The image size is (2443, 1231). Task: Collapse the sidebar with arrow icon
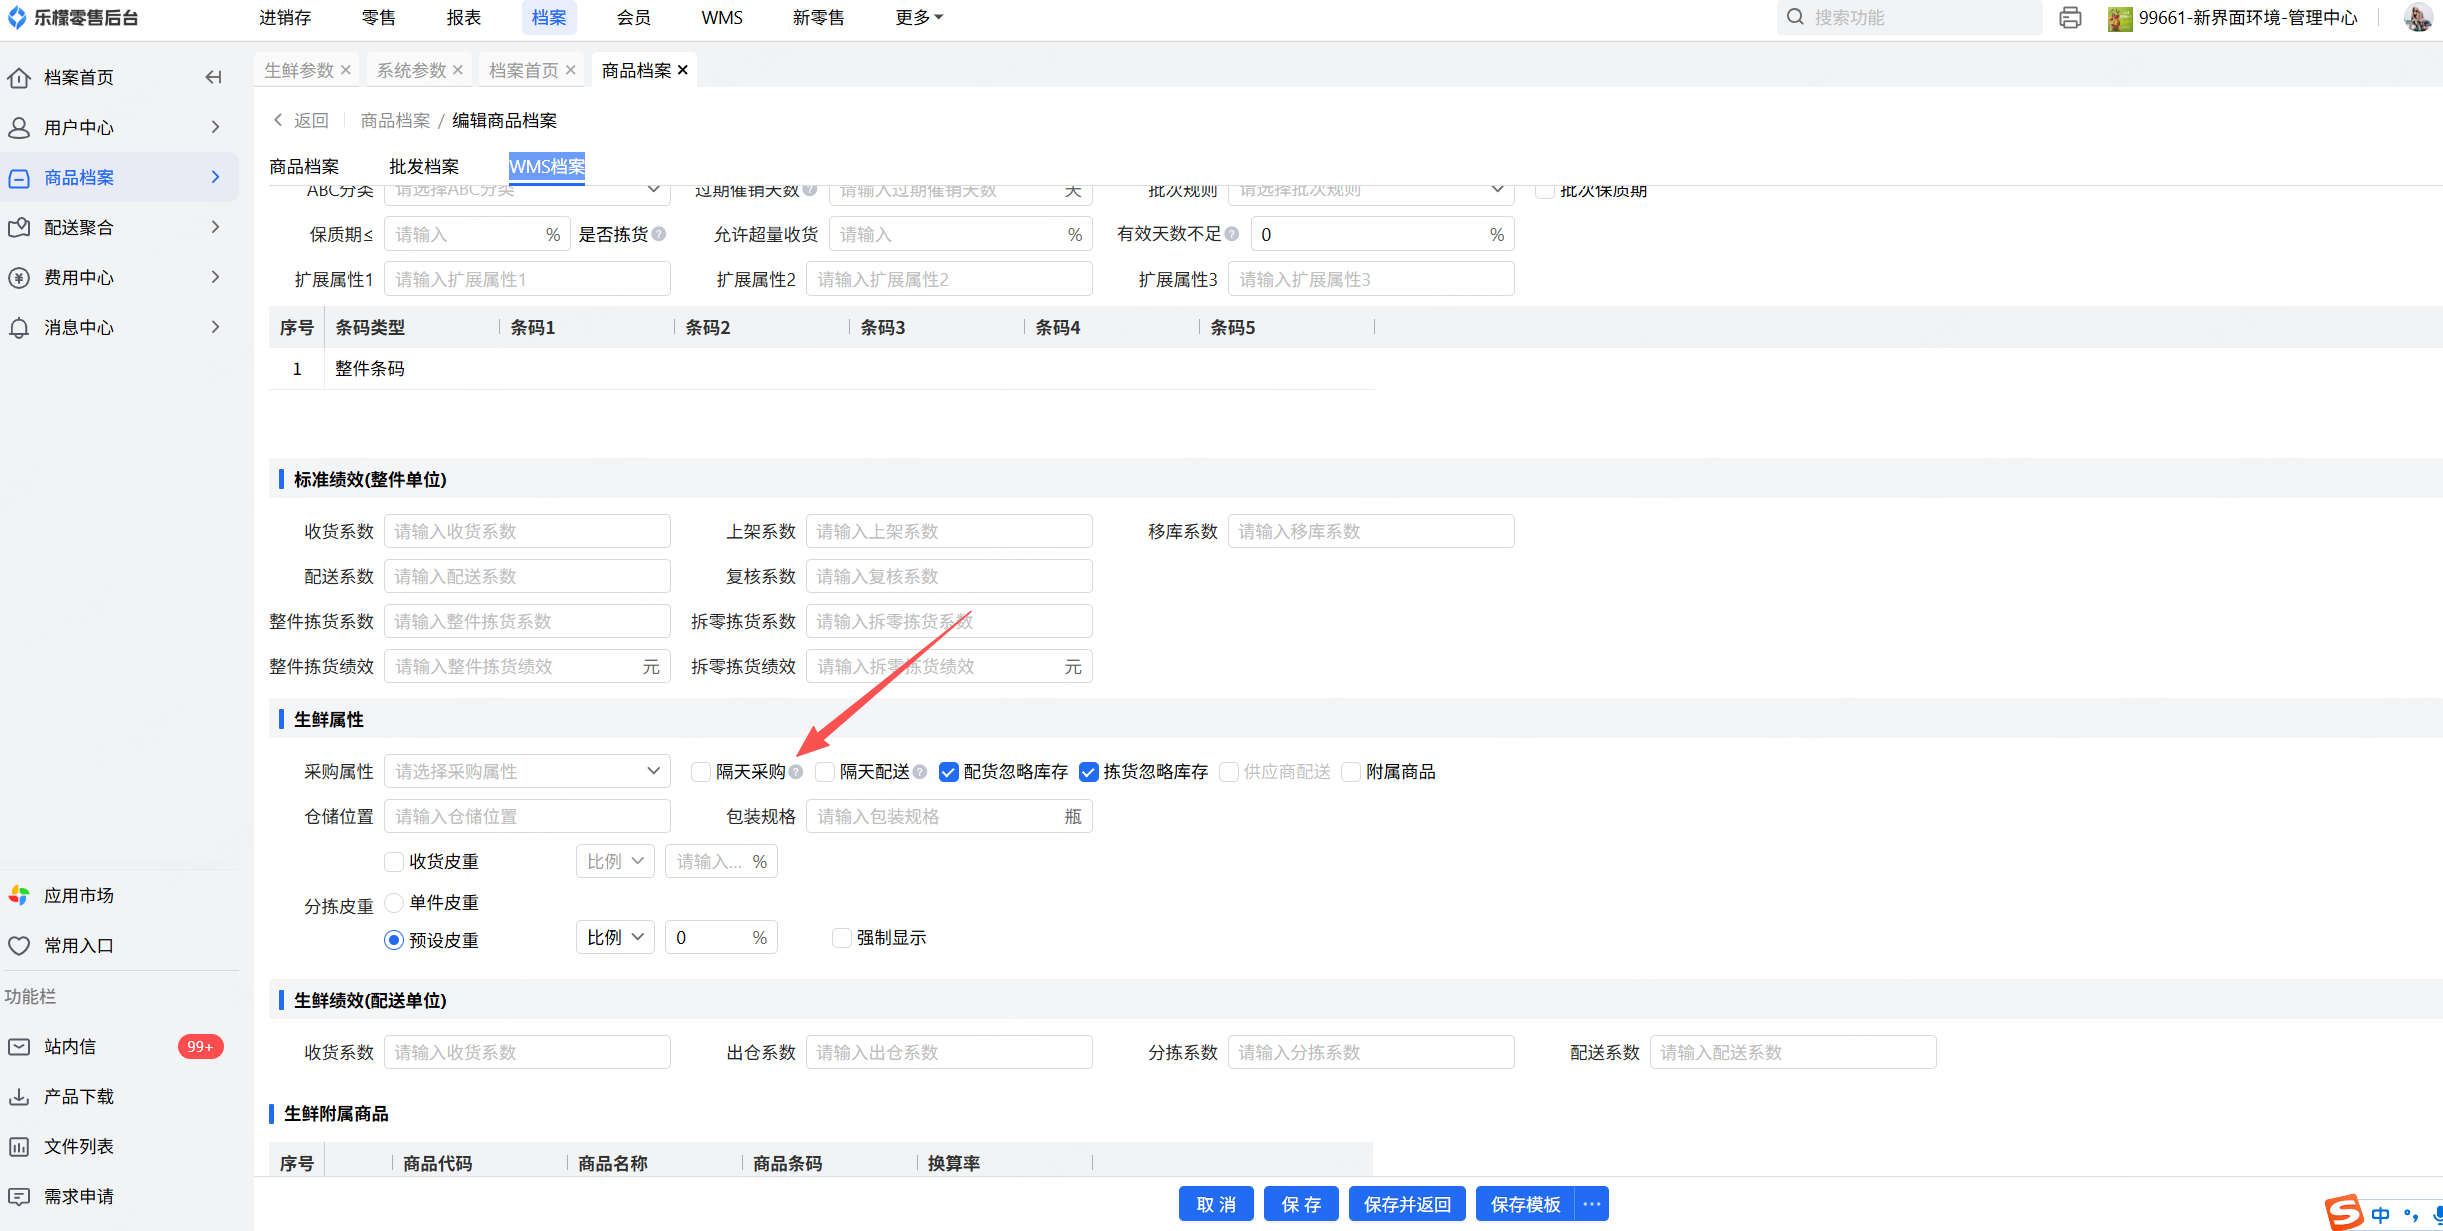pos(213,77)
